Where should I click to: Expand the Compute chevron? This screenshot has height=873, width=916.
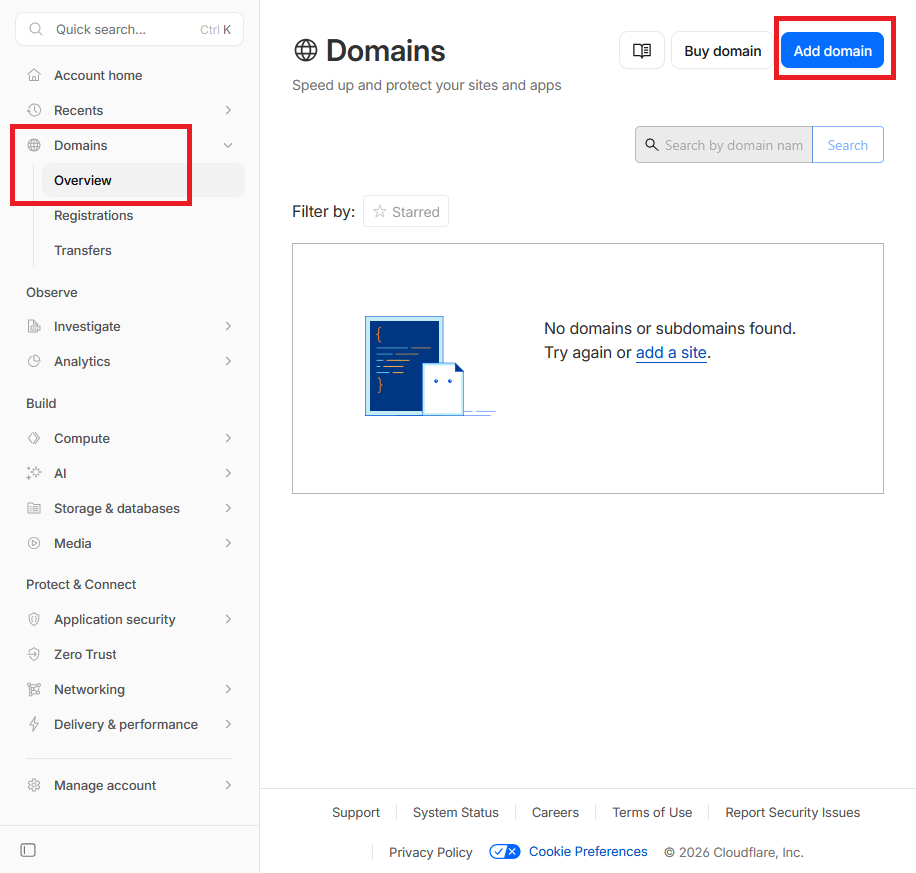[x=228, y=438]
